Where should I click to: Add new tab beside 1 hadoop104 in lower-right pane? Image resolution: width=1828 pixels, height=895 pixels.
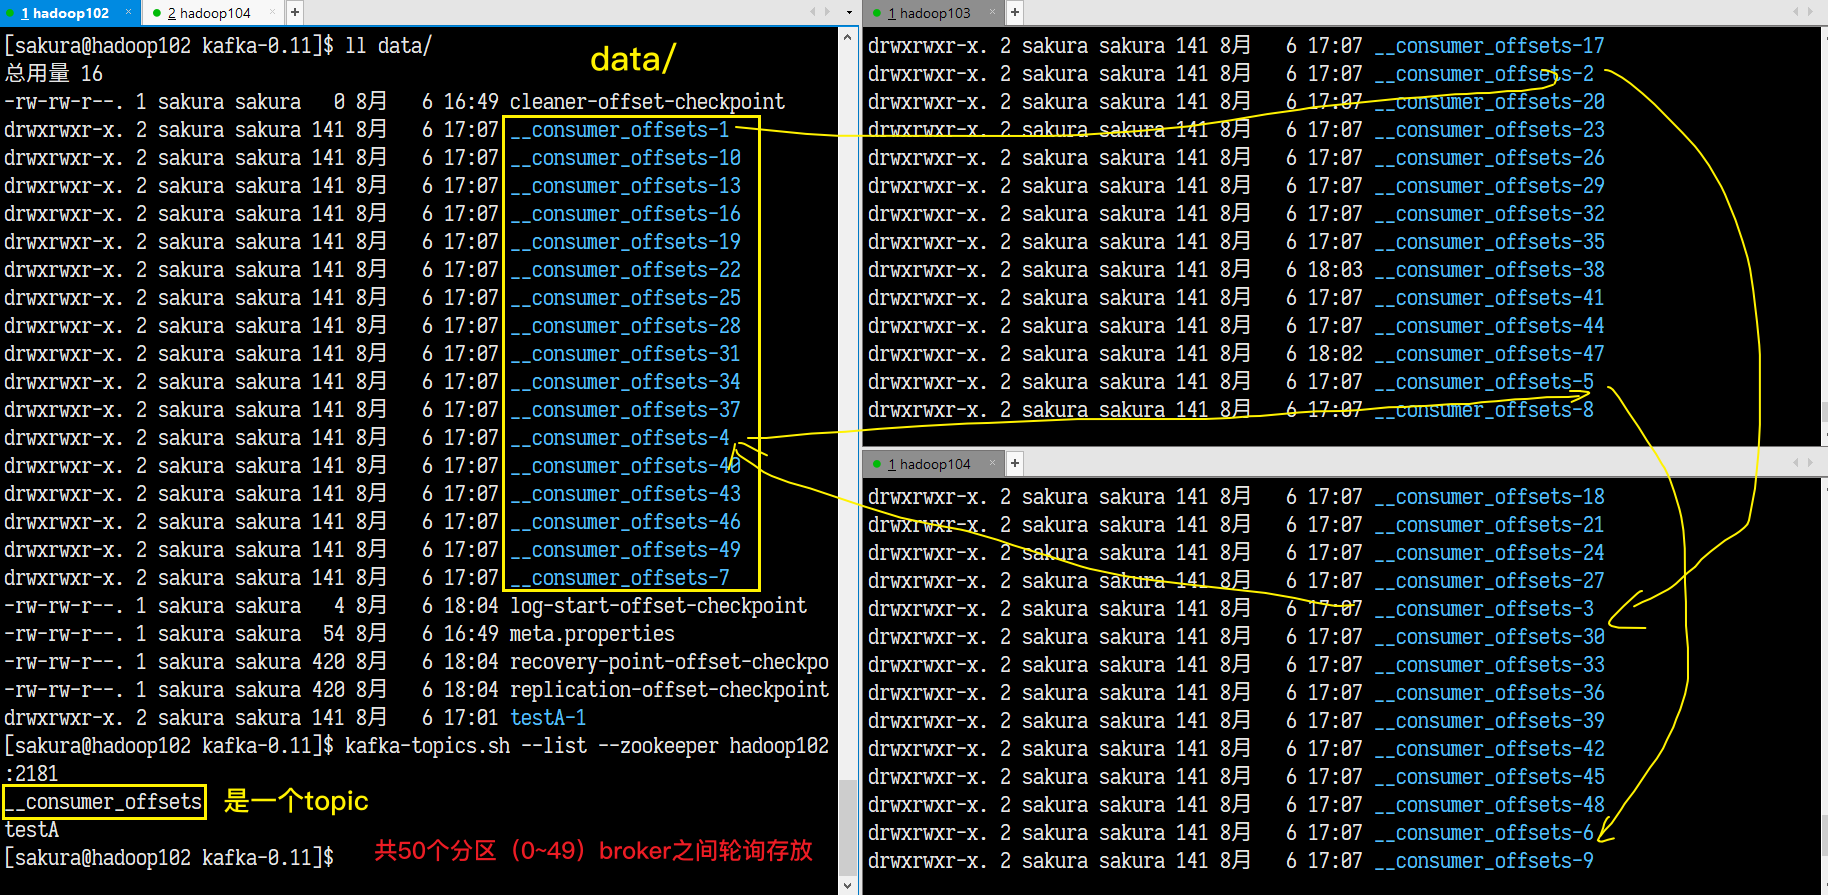1014,464
